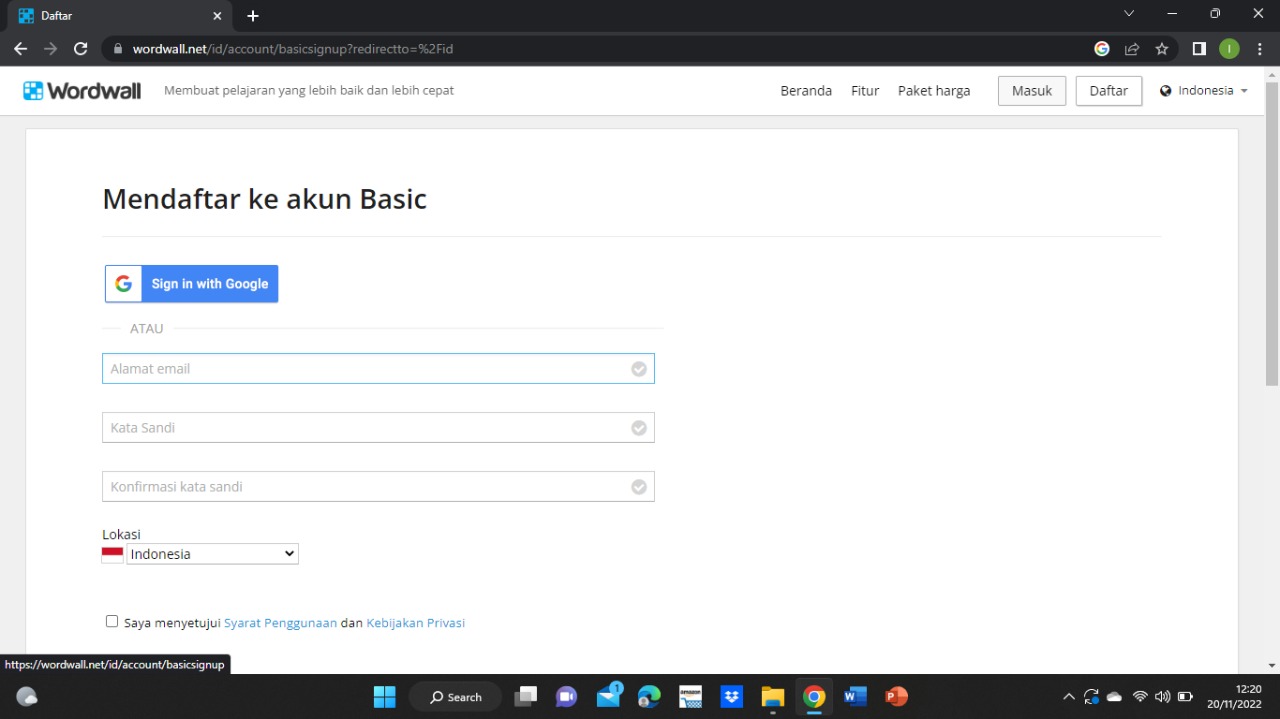This screenshot has height=719, width=1280.
Task: Toggle the browser side panel
Action: click(x=1199, y=48)
